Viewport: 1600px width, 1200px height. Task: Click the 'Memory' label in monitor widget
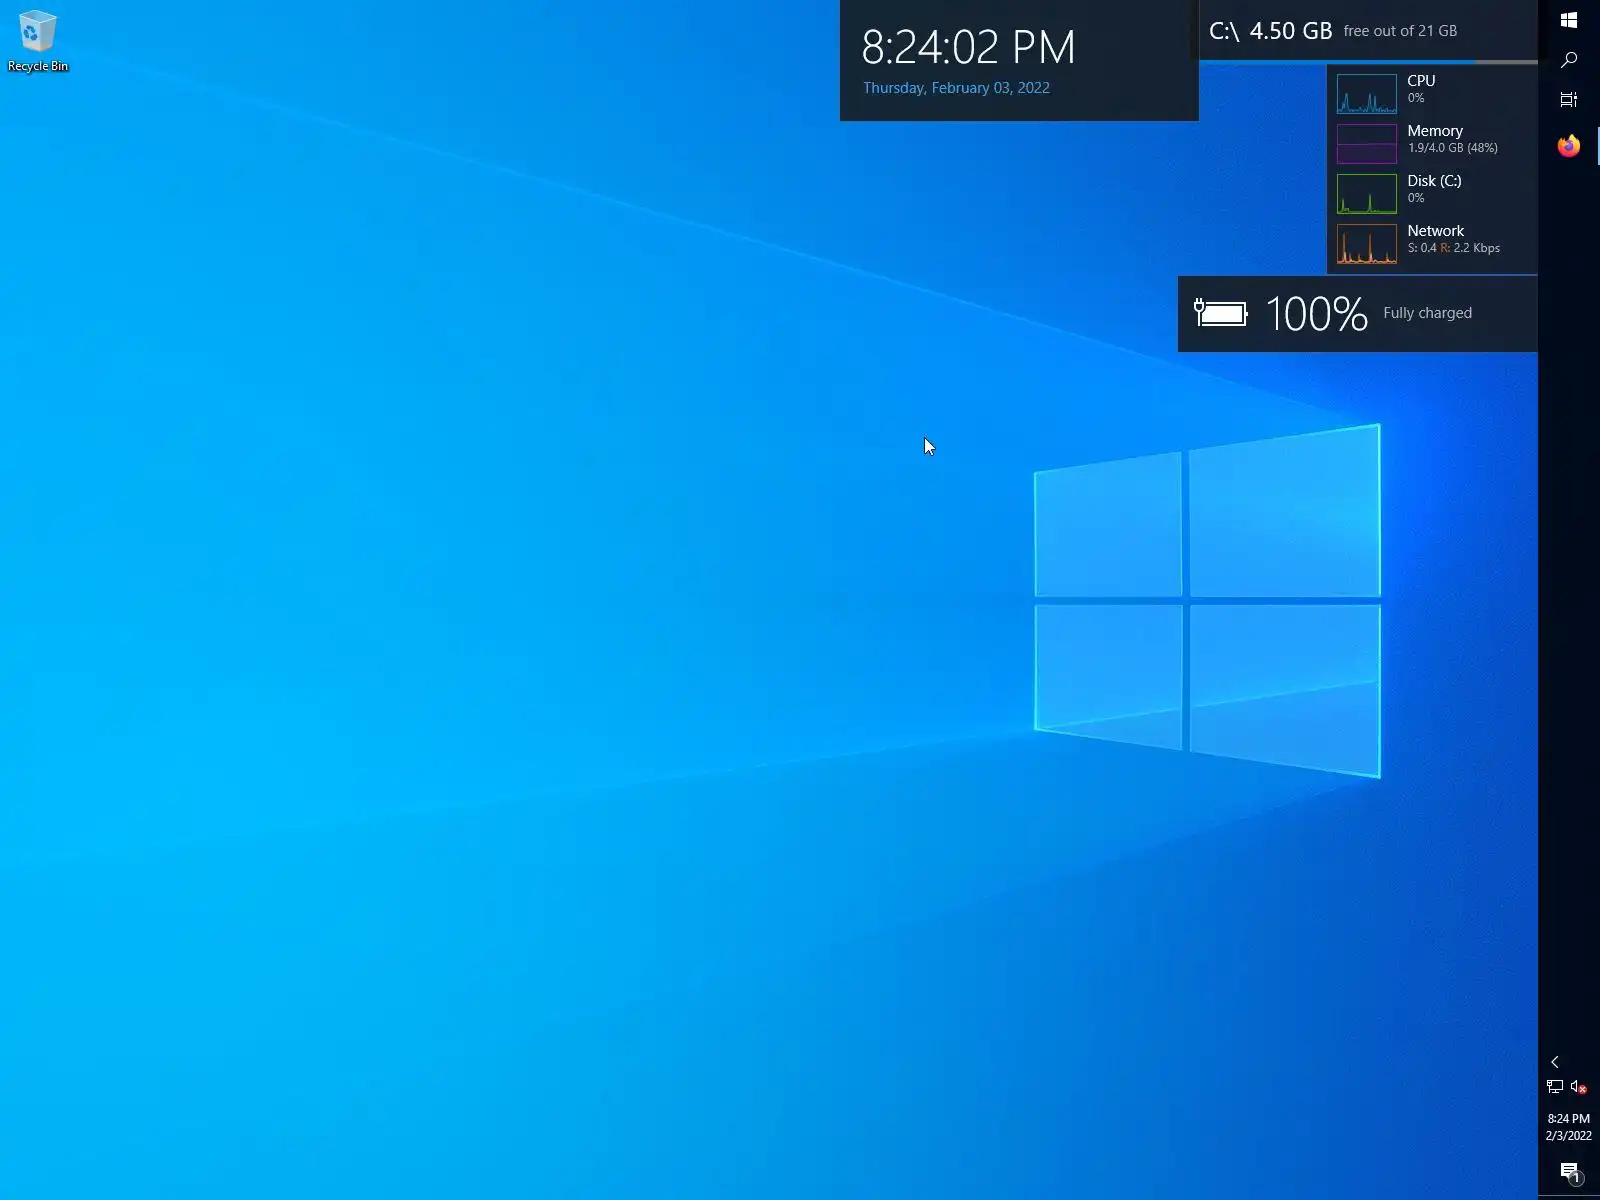[x=1435, y=131]
